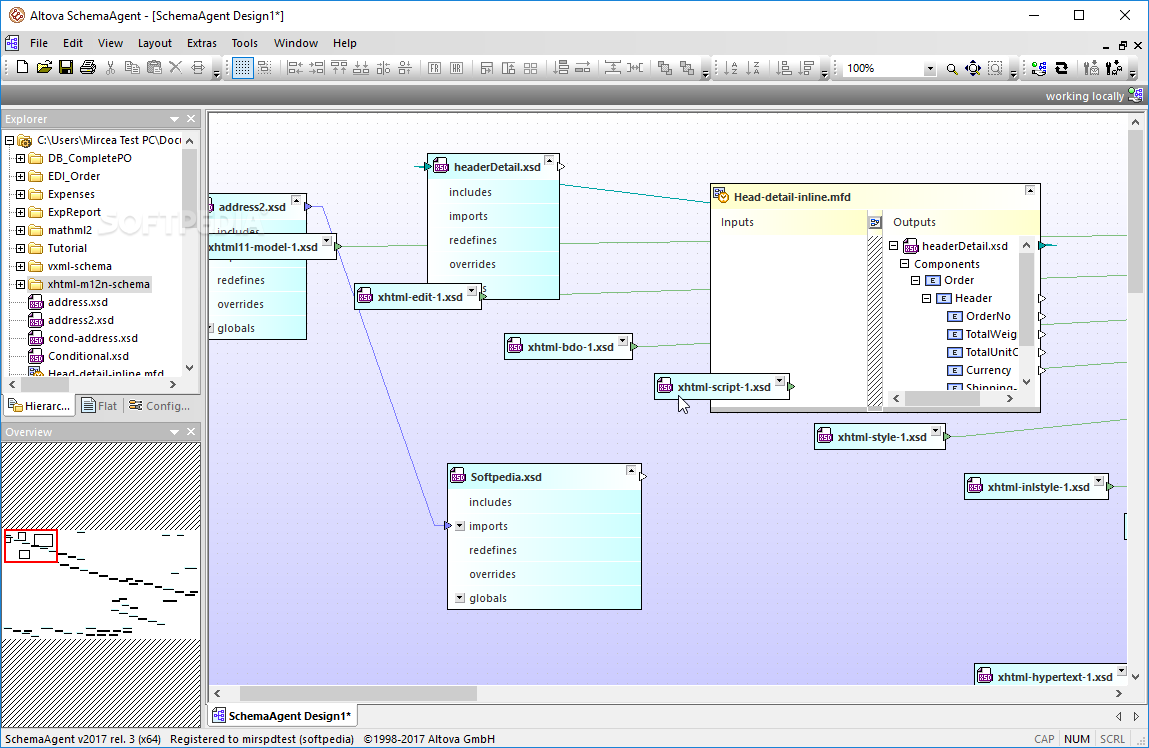The height and width of the screenshot is (748, 1149).
Task: Expand the EDI_Order folder
Action: point(21,177)
